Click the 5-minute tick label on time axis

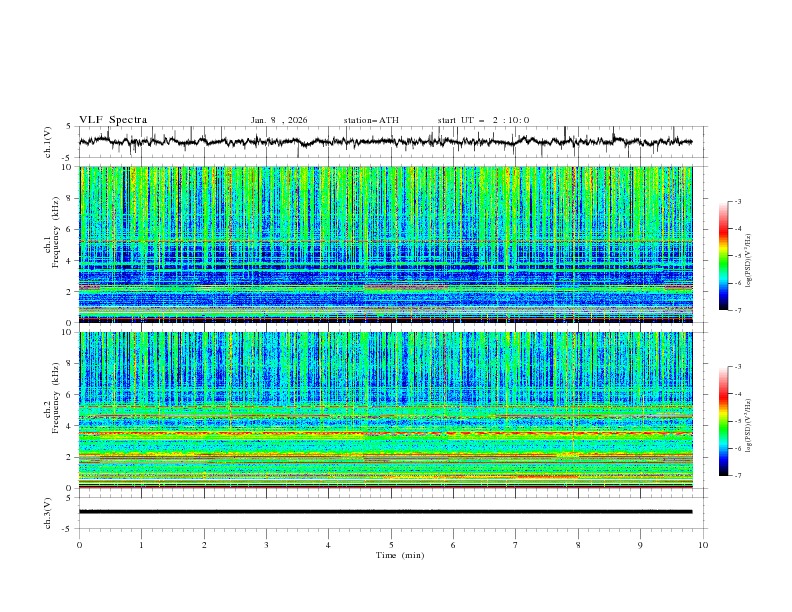pyautogui.click(x=391, y=544)
